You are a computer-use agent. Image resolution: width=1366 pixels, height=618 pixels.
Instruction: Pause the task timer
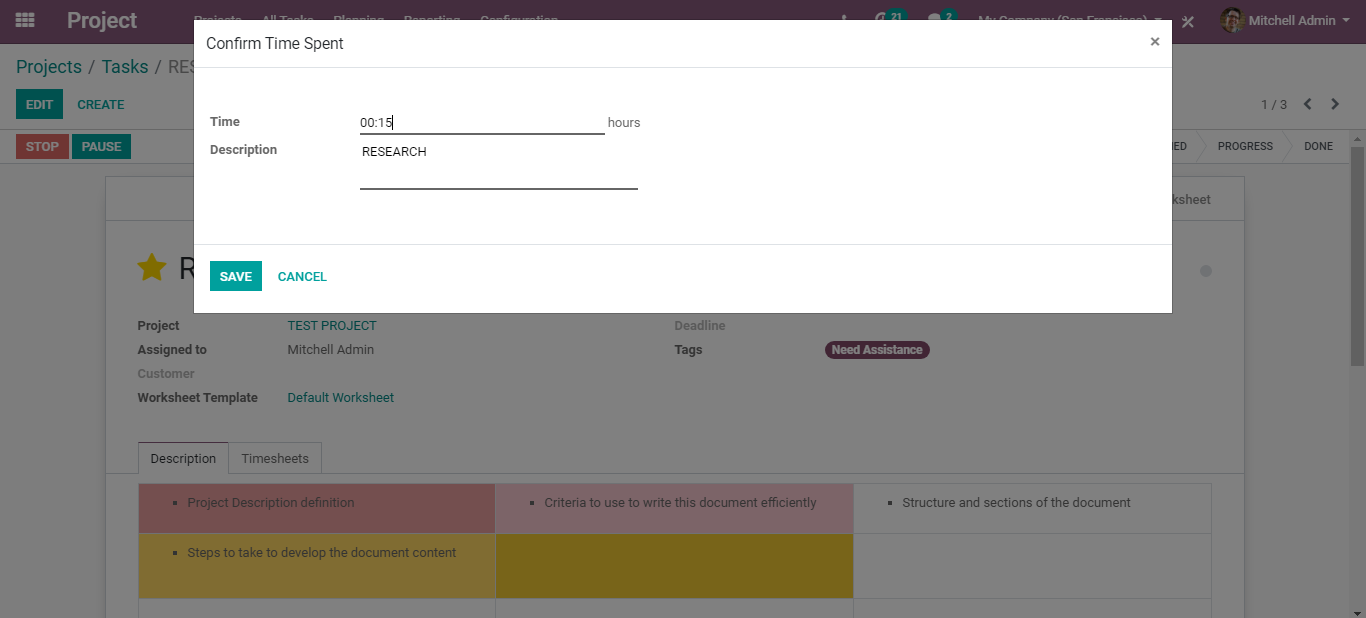(x=101, y=146)
